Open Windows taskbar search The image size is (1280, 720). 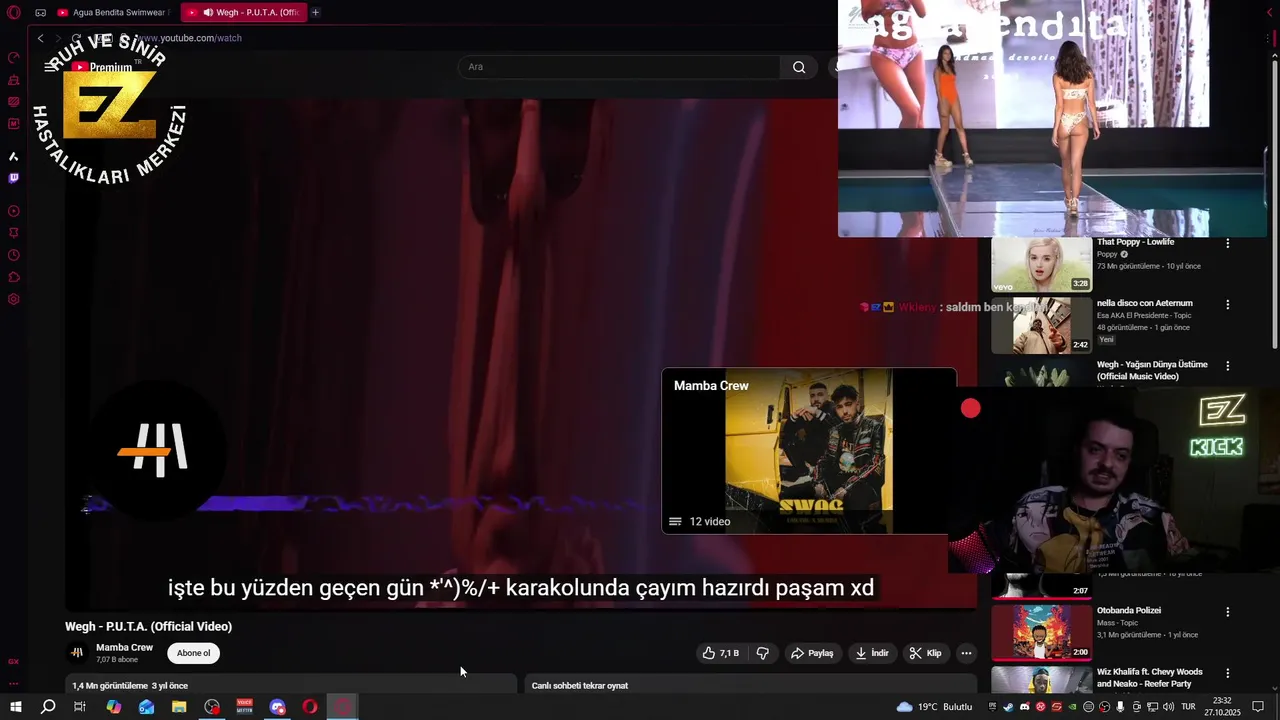click(x=48, y=707)
